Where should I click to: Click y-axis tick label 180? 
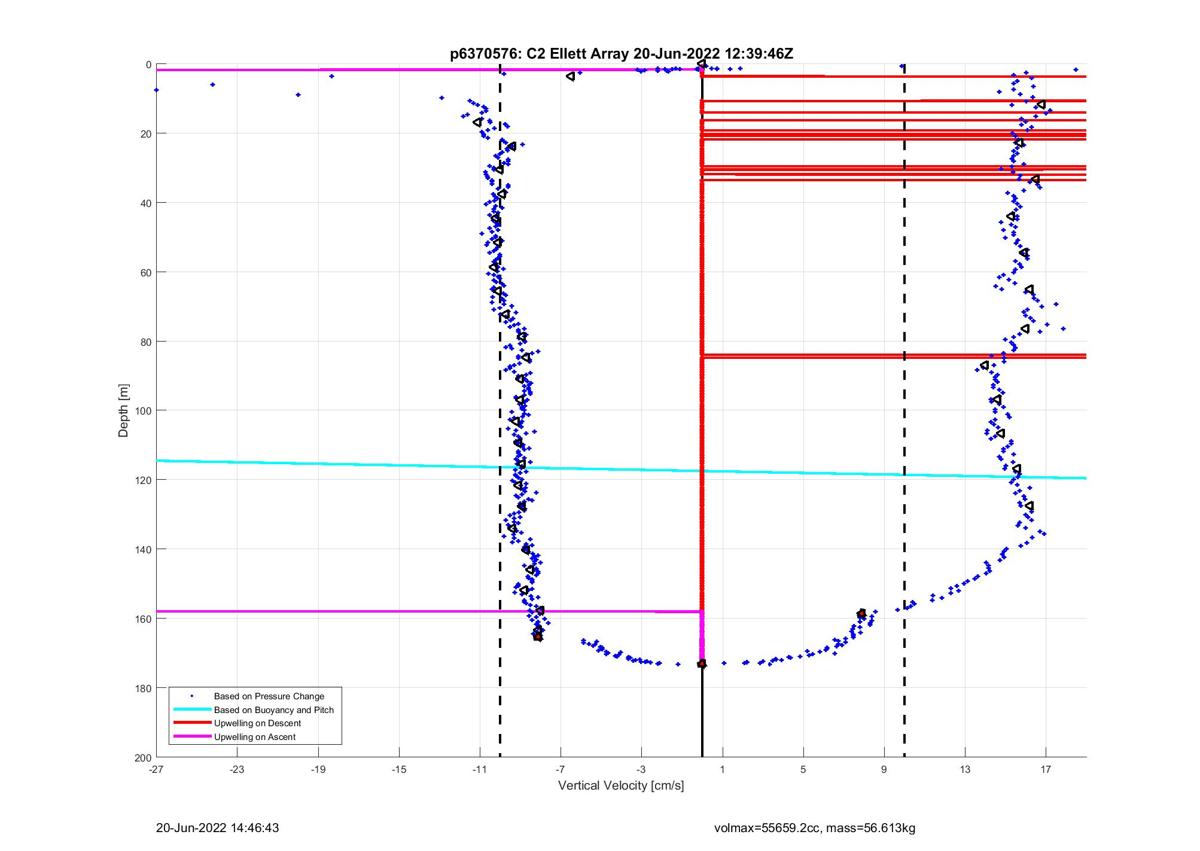142,688
